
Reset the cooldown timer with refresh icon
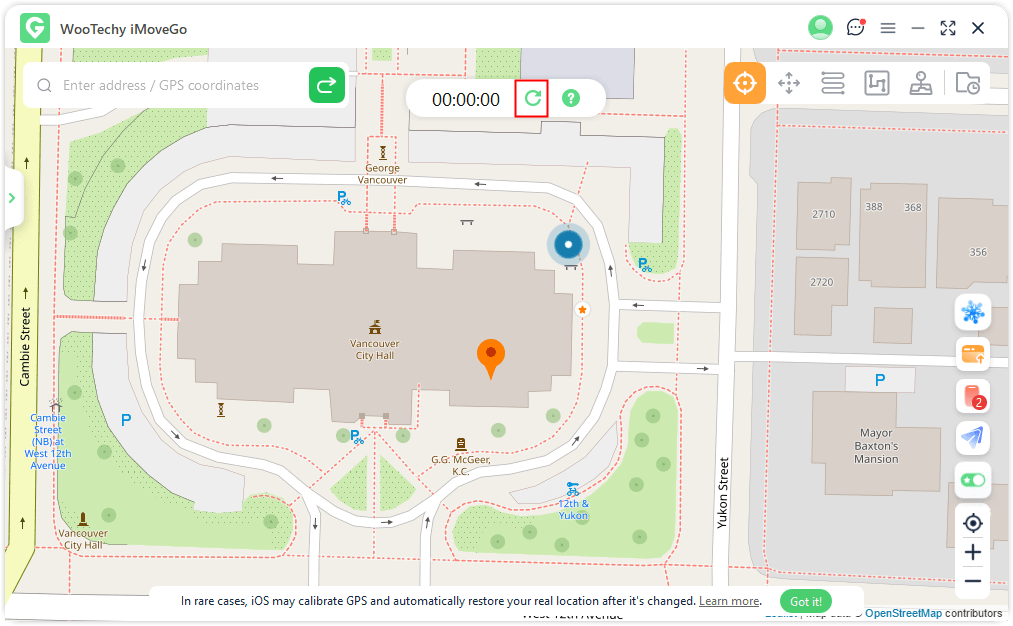click(x=532, y=99)
